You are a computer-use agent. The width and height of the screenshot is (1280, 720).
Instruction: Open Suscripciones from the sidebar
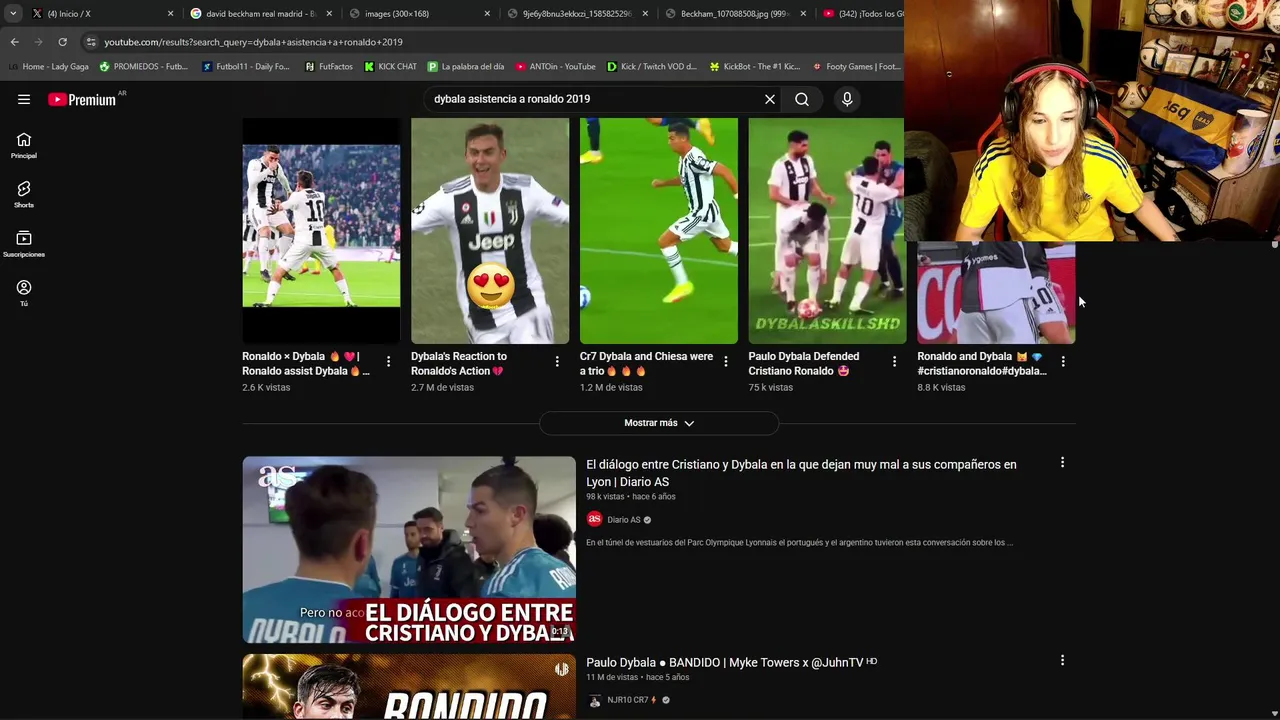(24, 244)
